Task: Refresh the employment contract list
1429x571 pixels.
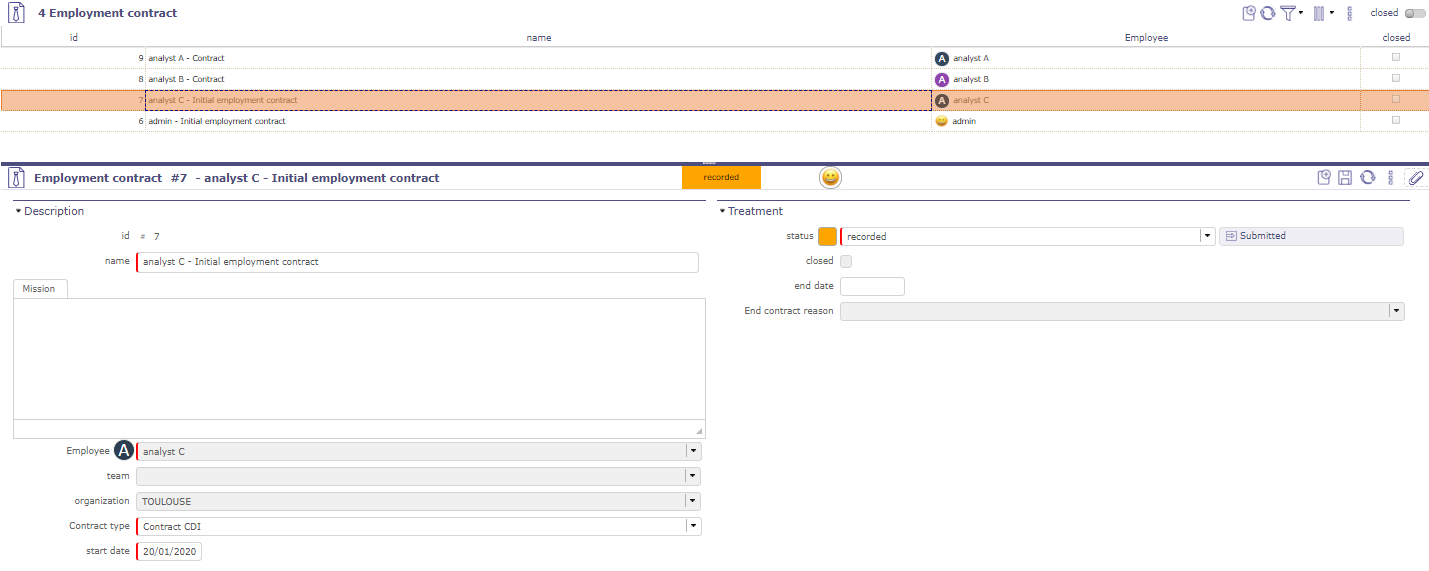Action: [1267, 13]
